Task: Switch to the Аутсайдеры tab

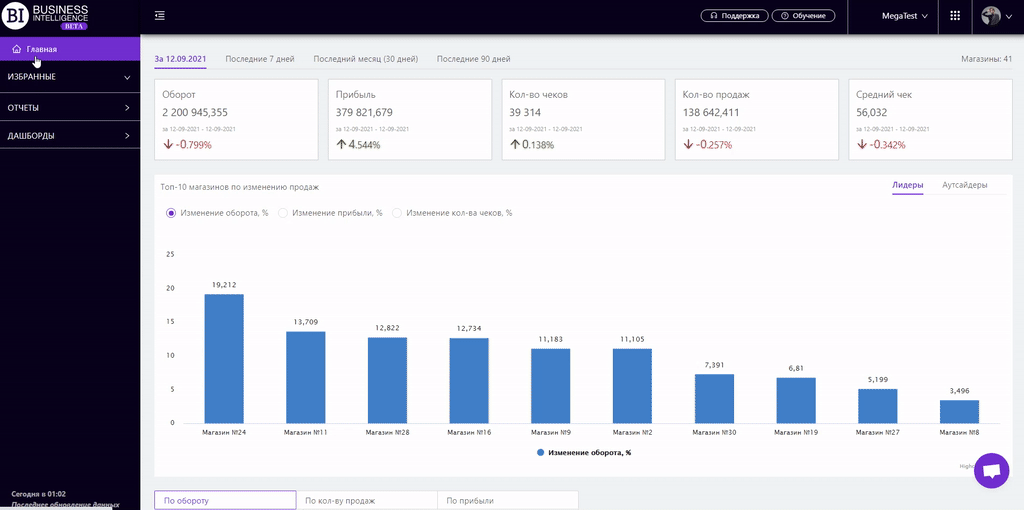Action: (x=964, y=185)
